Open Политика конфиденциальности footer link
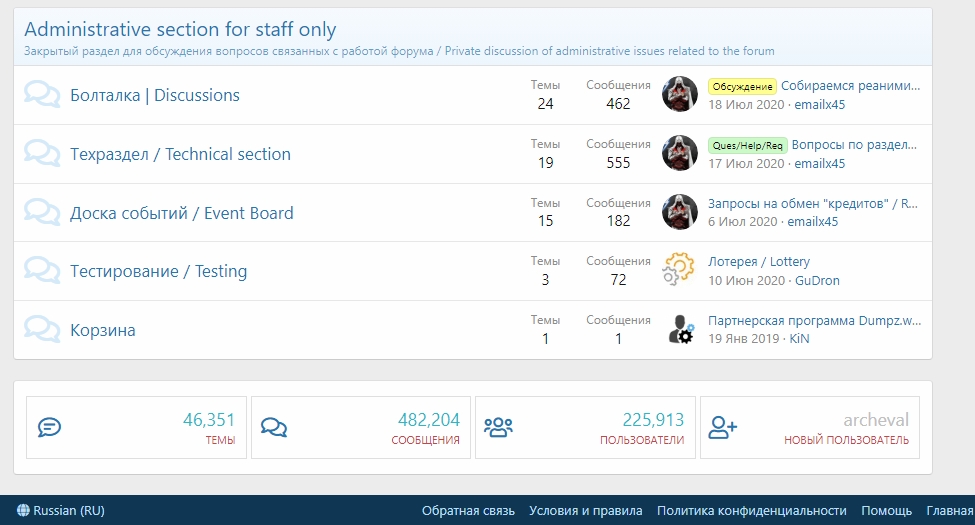Screen dimensions: 975x525 pyautogui.click(x=751, y=510)
